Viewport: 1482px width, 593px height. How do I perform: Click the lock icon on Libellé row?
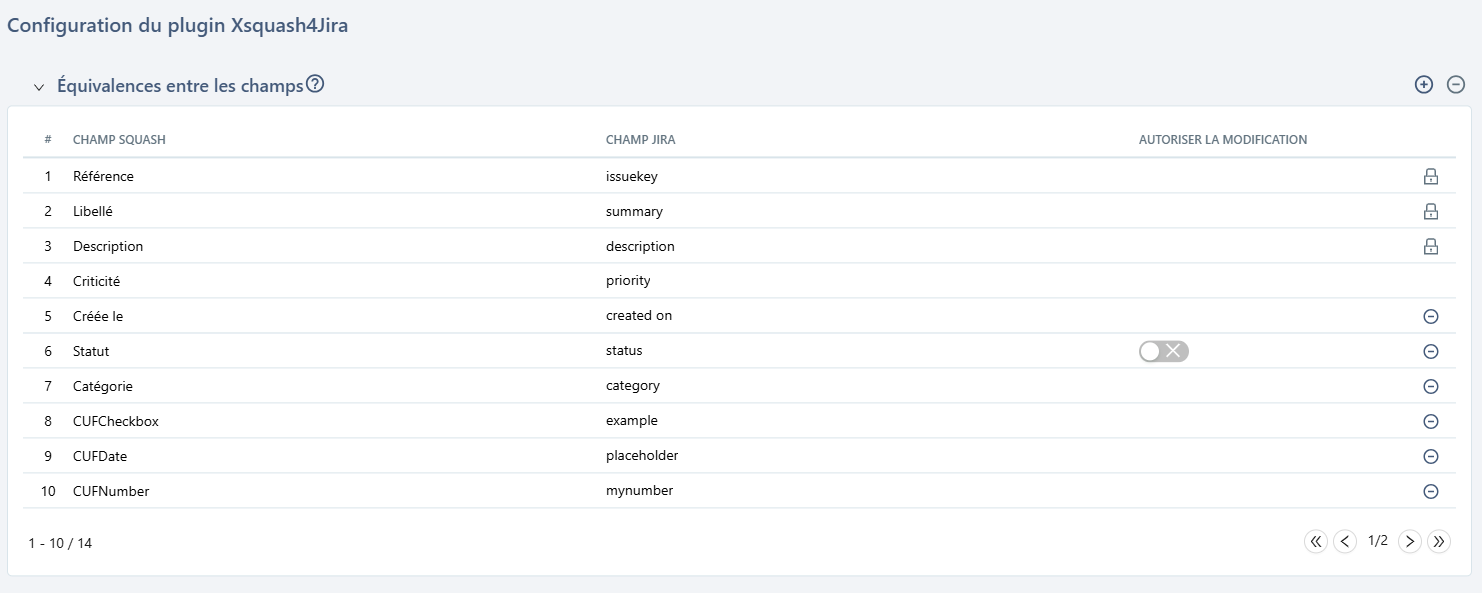click(x=1431, y=212)
